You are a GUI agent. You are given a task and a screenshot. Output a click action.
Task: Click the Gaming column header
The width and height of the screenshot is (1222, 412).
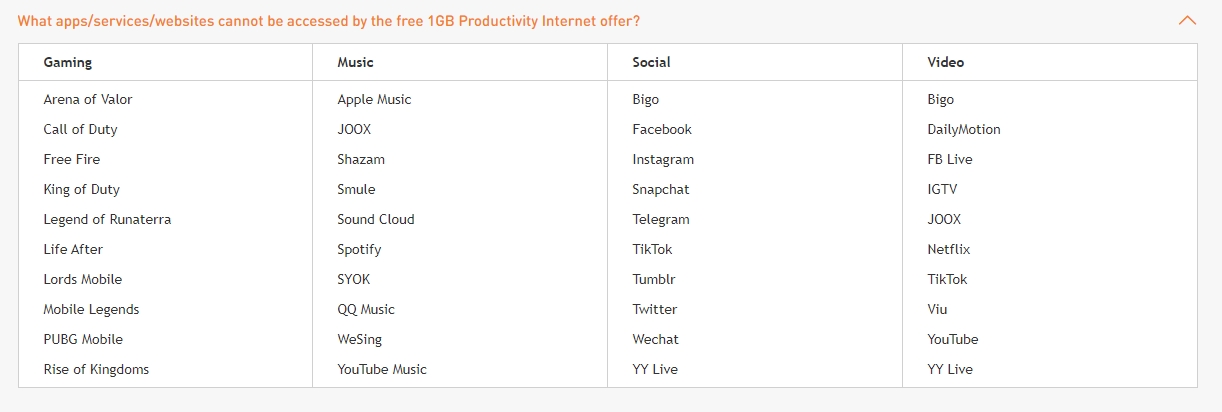(x=68, y=62)
